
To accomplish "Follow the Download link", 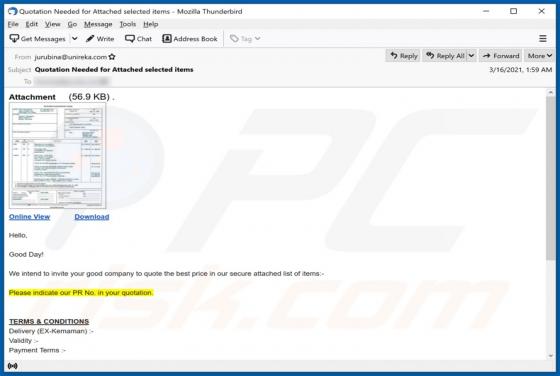I will coord(92,217).
